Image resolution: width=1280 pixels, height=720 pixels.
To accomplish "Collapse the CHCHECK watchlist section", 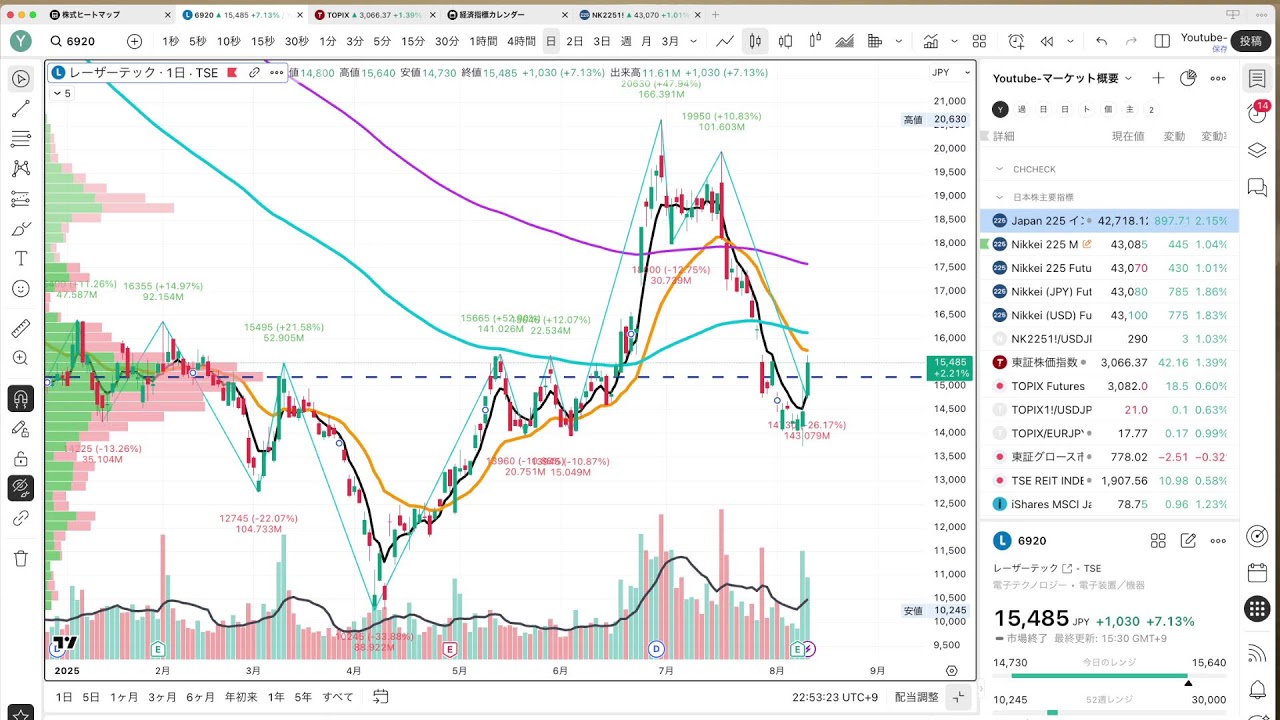I will pyautogui.click(x=999, y=169).
